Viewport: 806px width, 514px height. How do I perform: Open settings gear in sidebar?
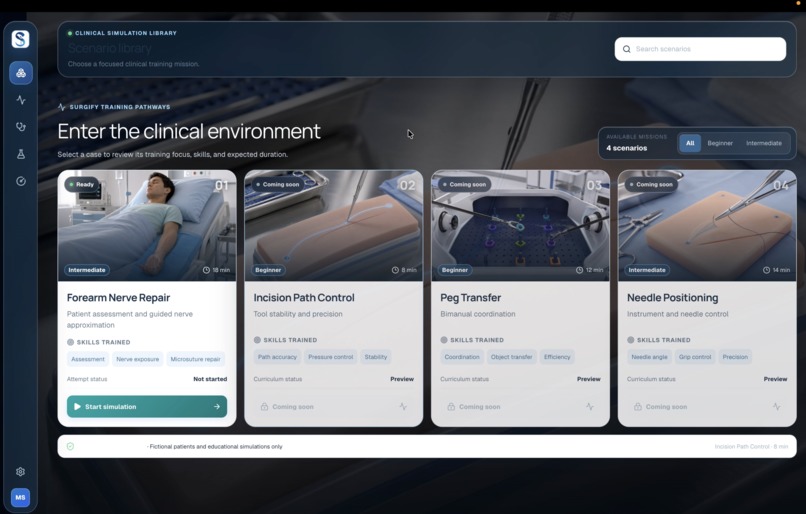pyautogui.click(x=21, y=471)
